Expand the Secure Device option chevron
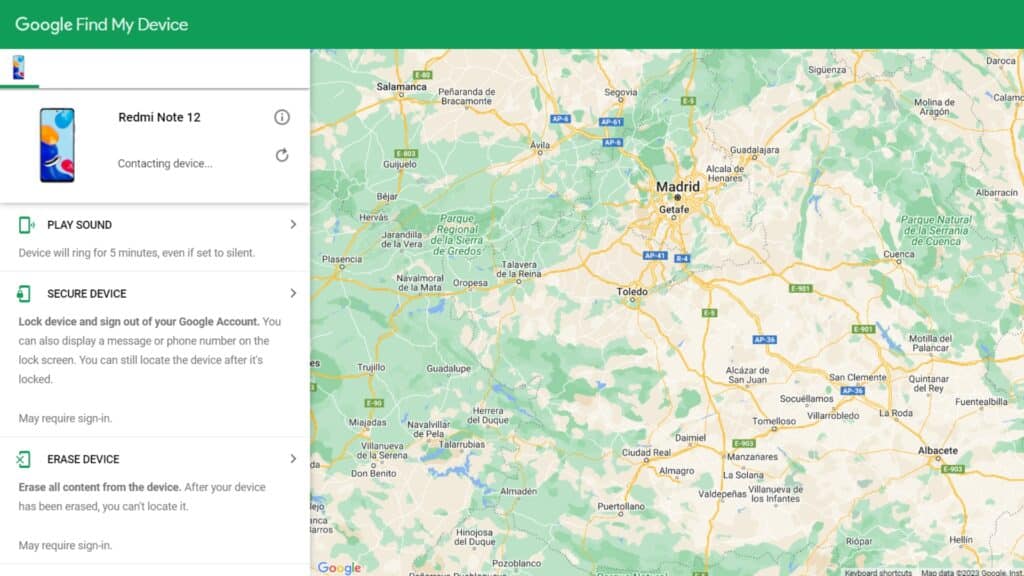This screenshot has height=576, width=1024. (x=293, y=293)
